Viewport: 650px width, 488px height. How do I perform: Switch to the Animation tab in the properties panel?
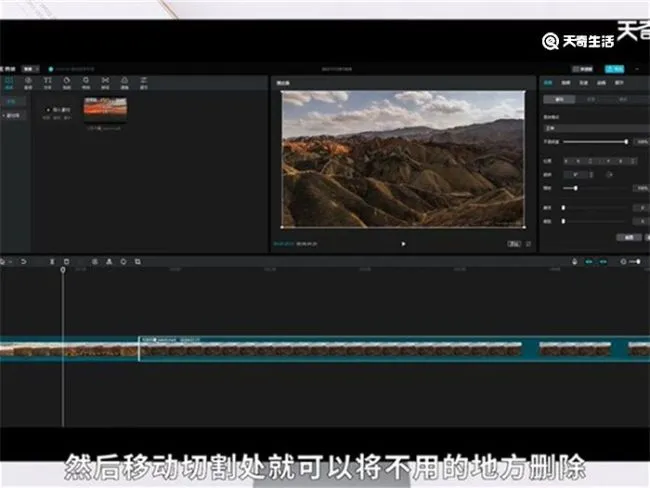pyautogui.click(x=601, y=83)
